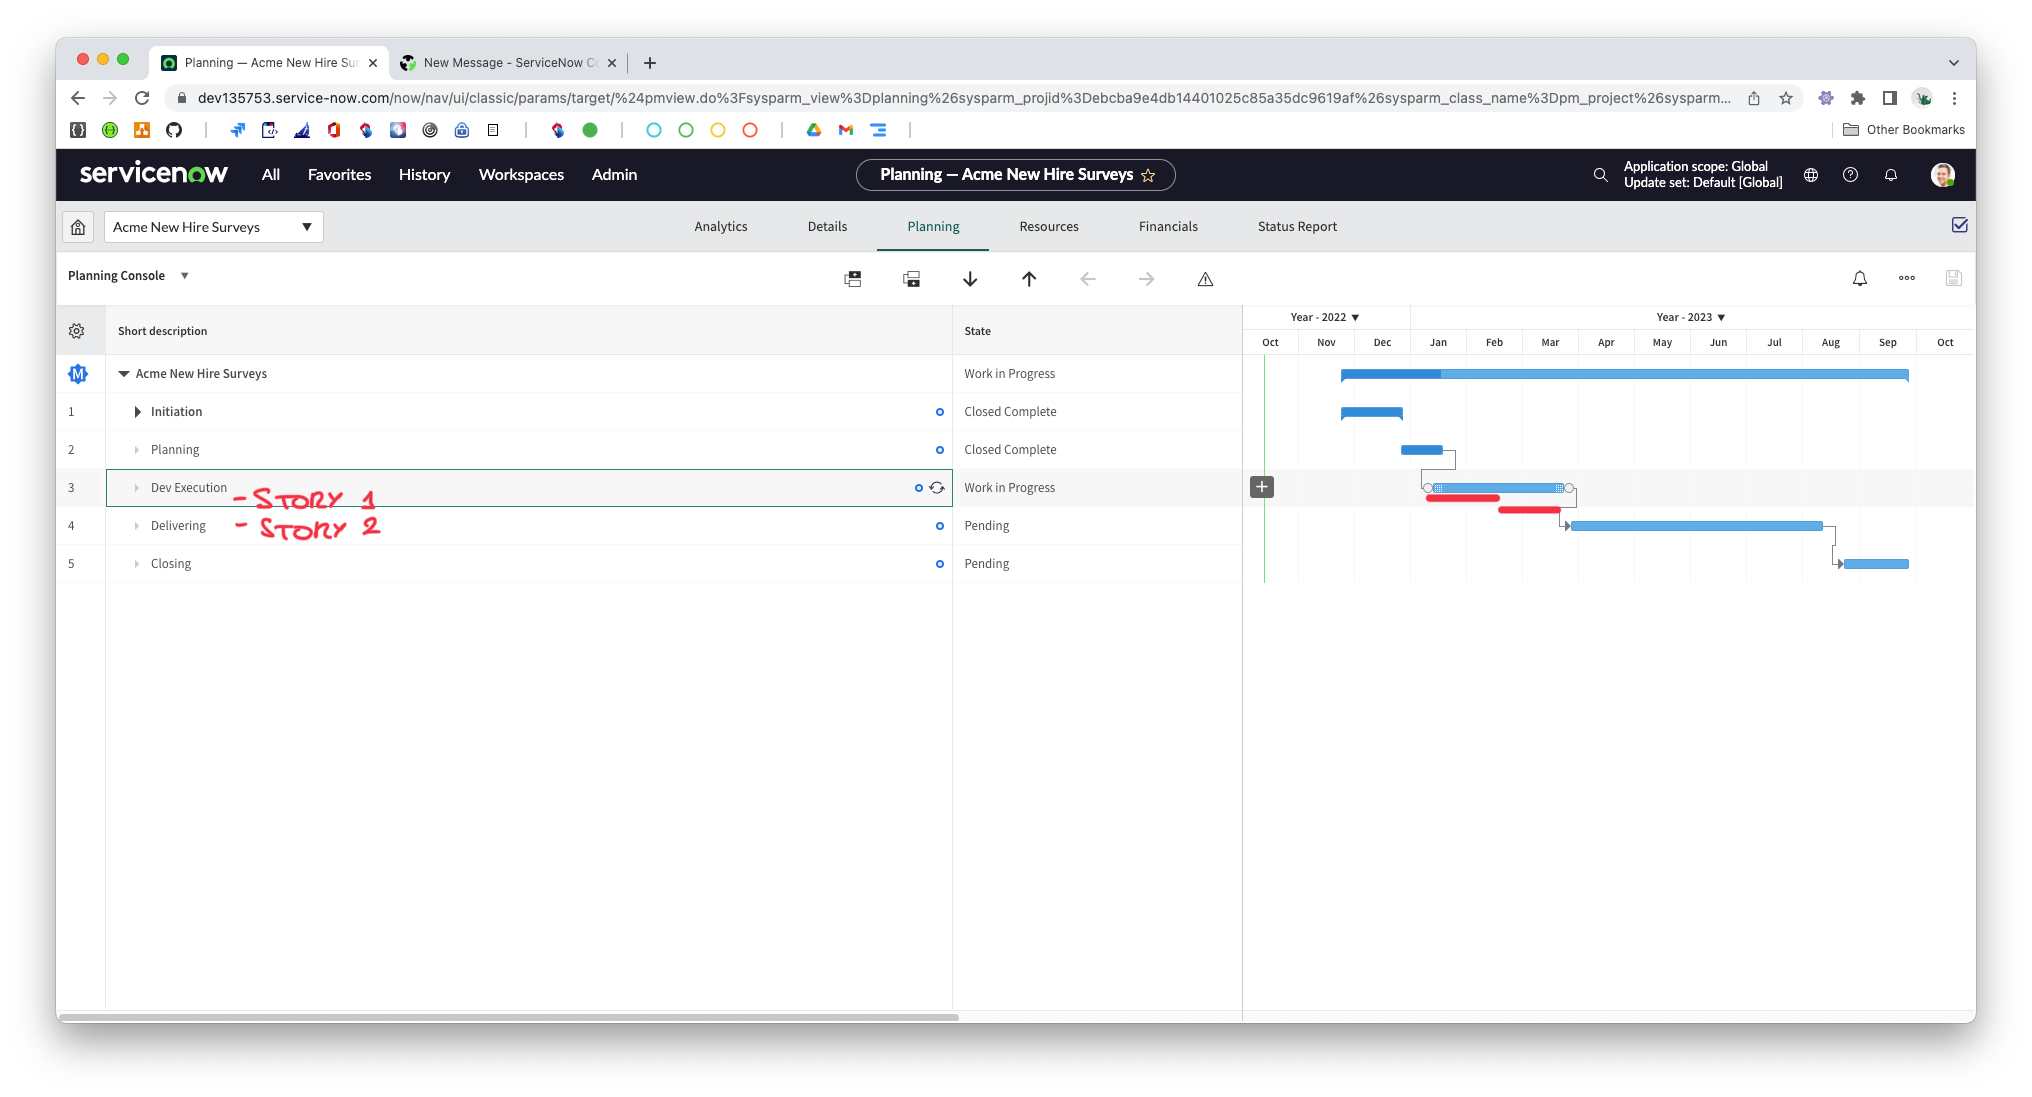The image size is (2032, 1097).
Task: Open the three-dot more options menu
Action: 1907,278
